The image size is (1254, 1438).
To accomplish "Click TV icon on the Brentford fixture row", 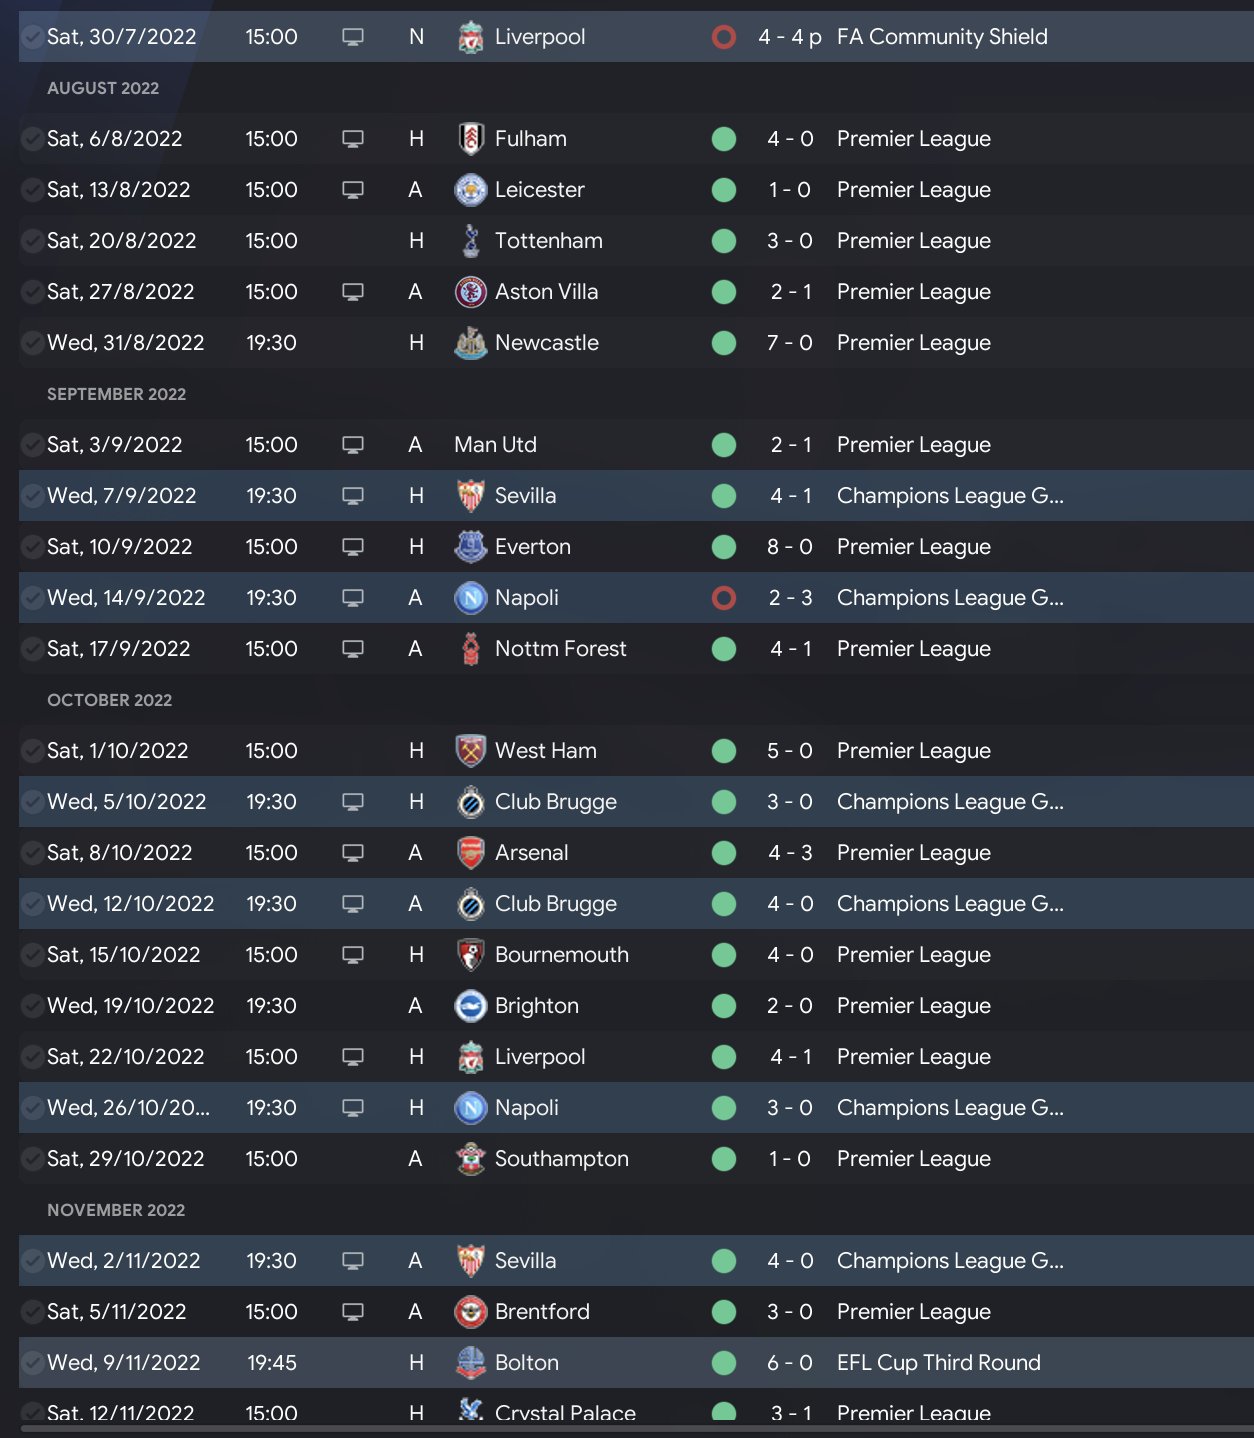I will (353, 1312).
